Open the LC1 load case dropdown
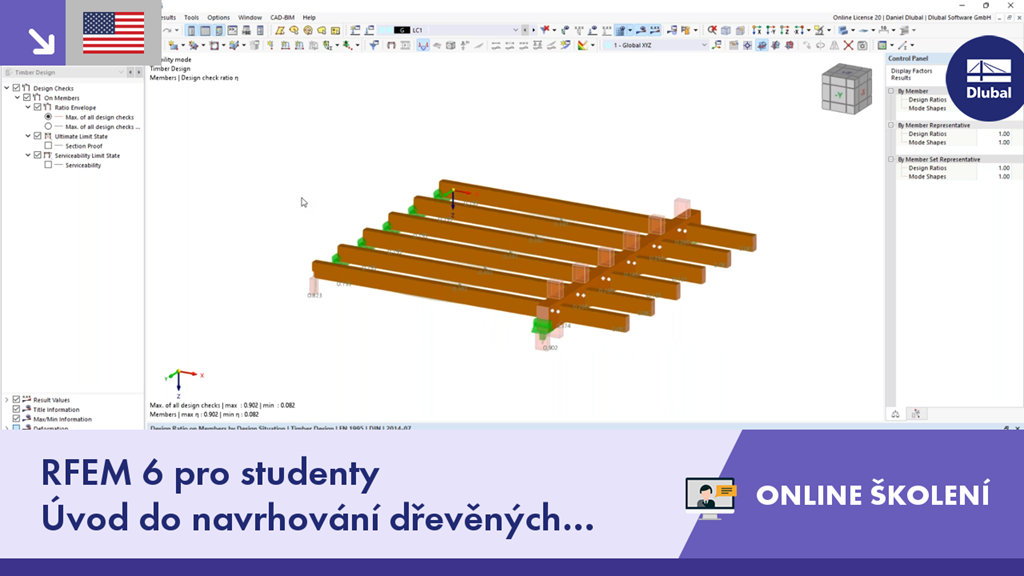The height and width of the screenshot is (576, 1024). [x=515, y=30]
